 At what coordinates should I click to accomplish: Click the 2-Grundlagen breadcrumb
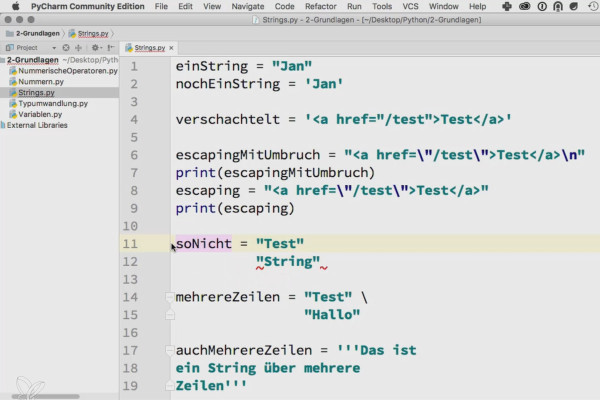[38, 34]
